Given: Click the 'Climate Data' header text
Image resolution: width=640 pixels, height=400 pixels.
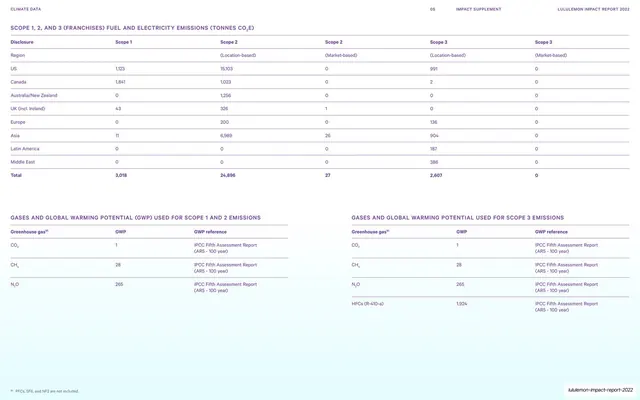Looking at the screenshot, I should pyautogui.click(x=26, y=9).
